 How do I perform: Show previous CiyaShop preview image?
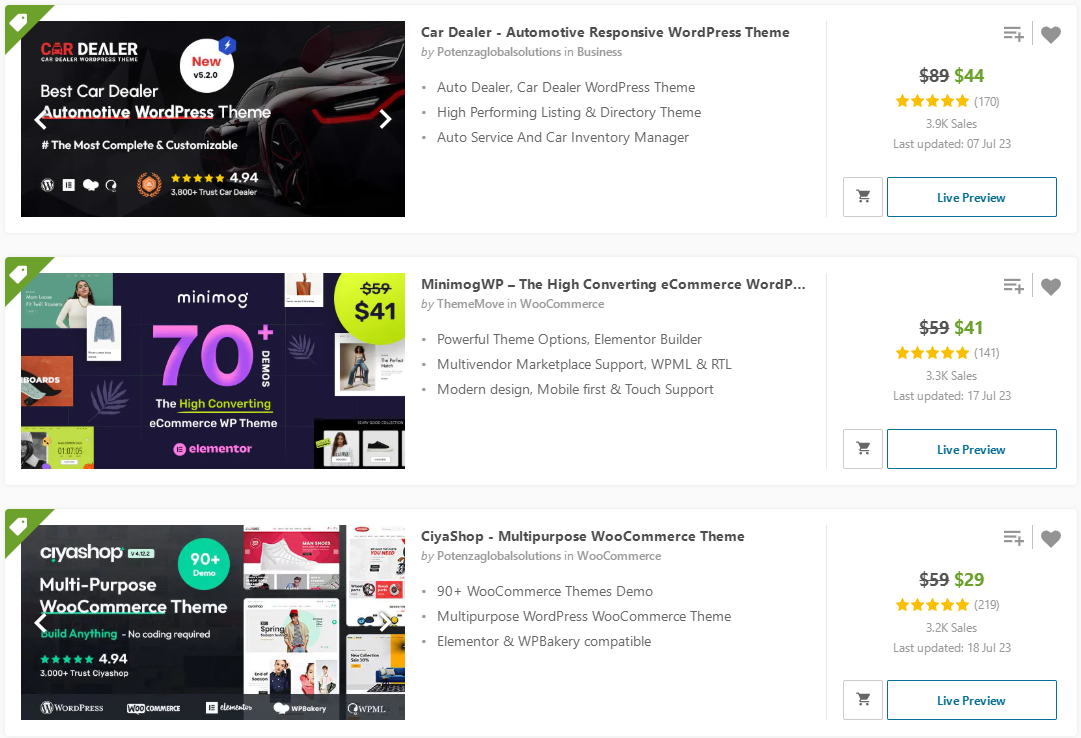[41, 623]
